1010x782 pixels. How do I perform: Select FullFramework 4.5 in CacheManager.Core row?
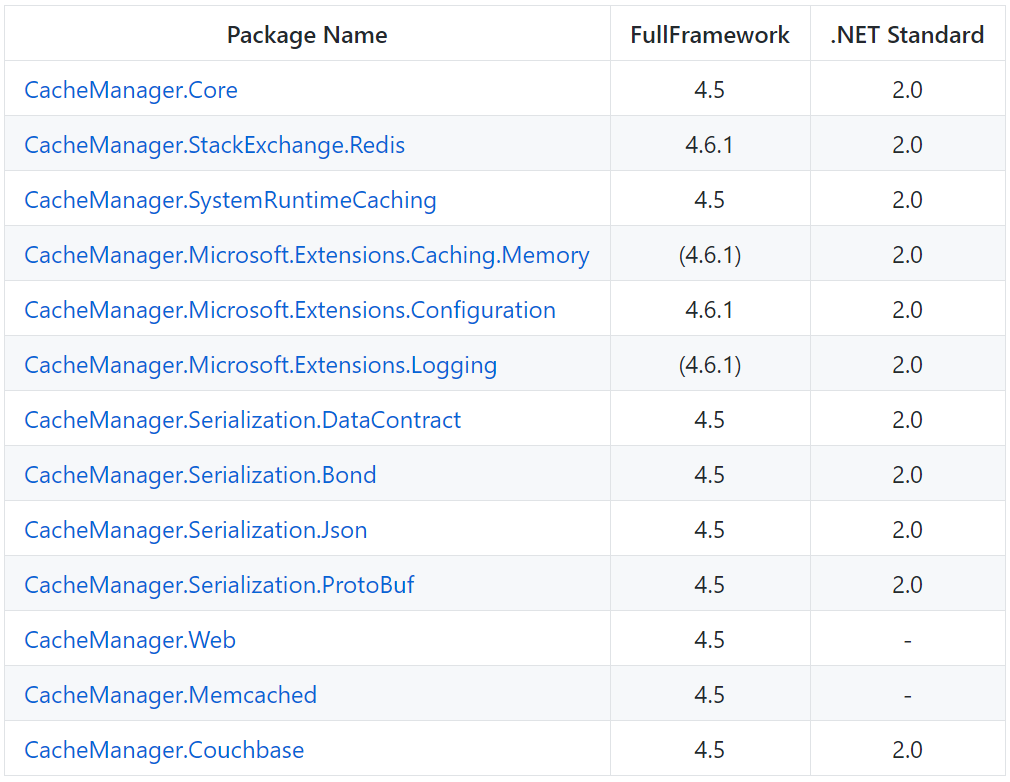709,90
